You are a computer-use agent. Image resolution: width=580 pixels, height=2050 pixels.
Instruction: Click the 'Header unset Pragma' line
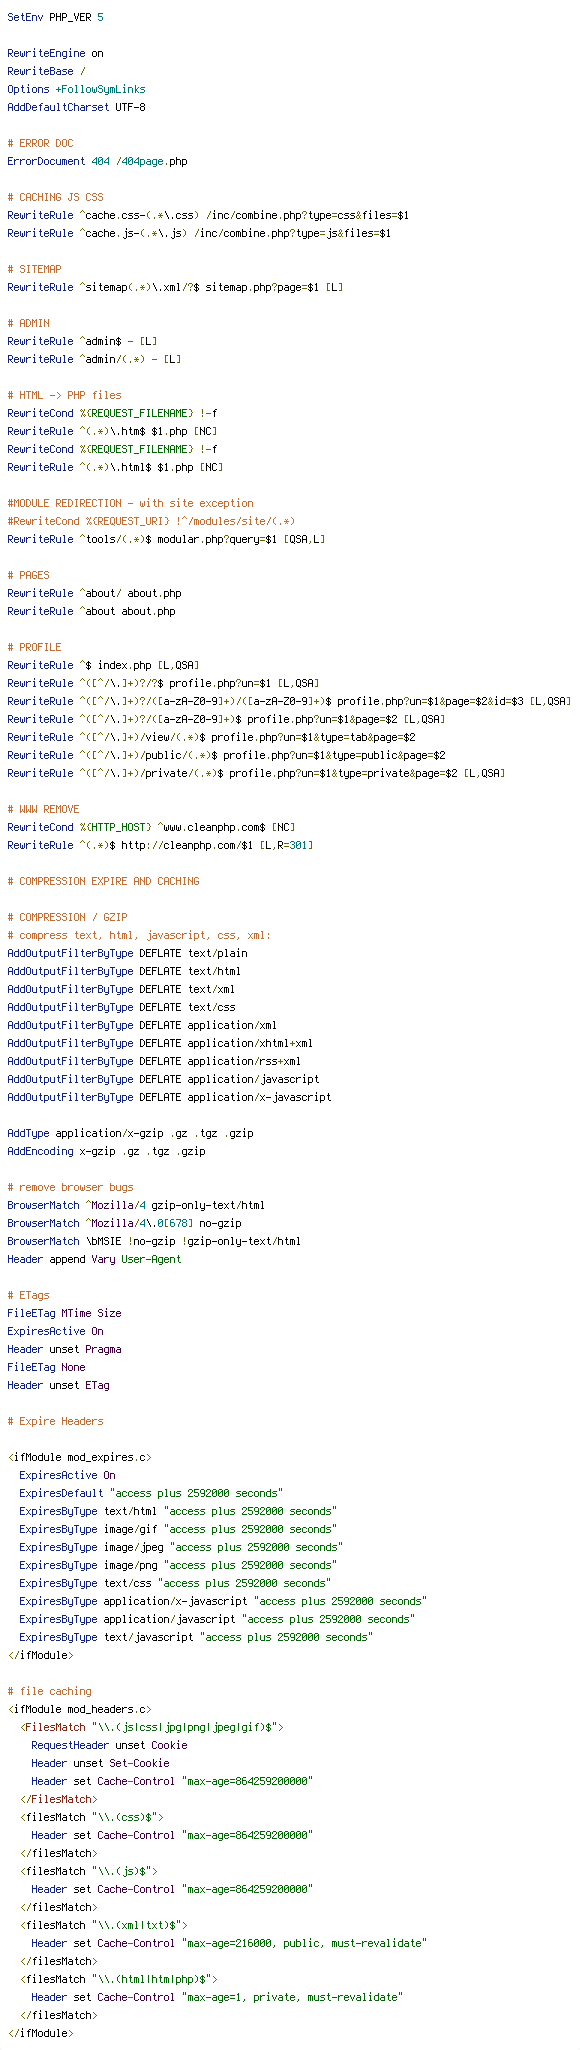[x=64, y=1350]
